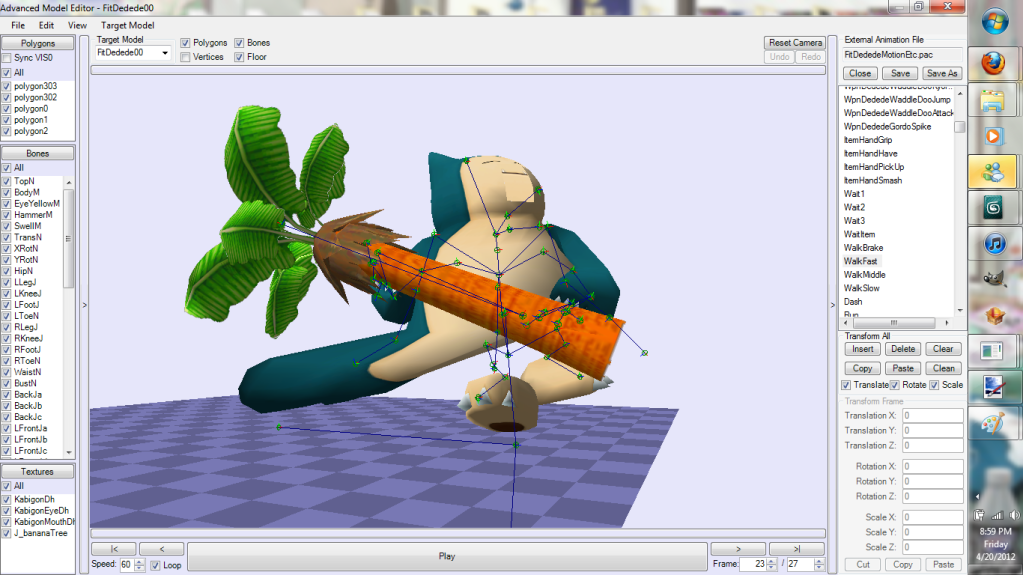The width and height of the screenshot is (1023, 575).
Task: Open the green spiral app taskbar icon
Action: point(993,208)
